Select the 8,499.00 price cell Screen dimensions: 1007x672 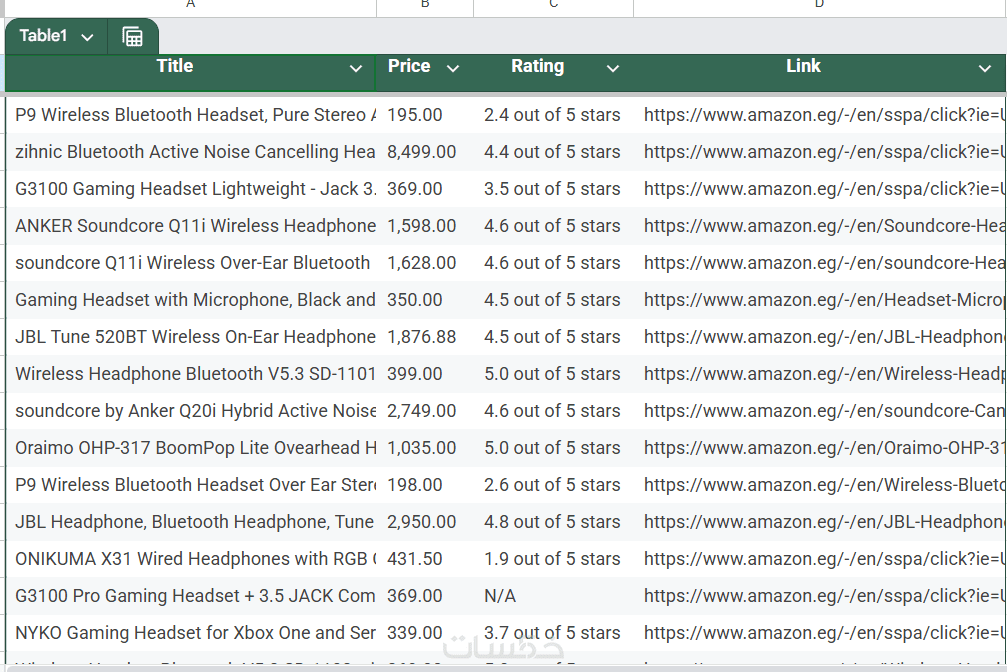[x=421, y=152]
